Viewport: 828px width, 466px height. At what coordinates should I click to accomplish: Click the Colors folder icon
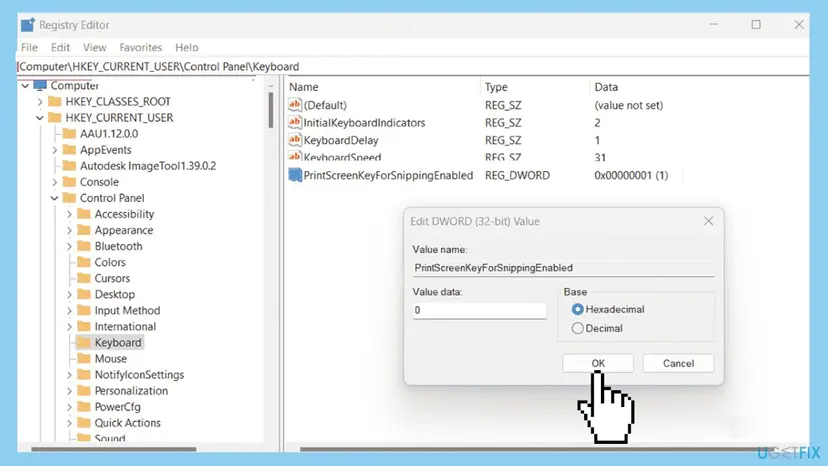84,262
